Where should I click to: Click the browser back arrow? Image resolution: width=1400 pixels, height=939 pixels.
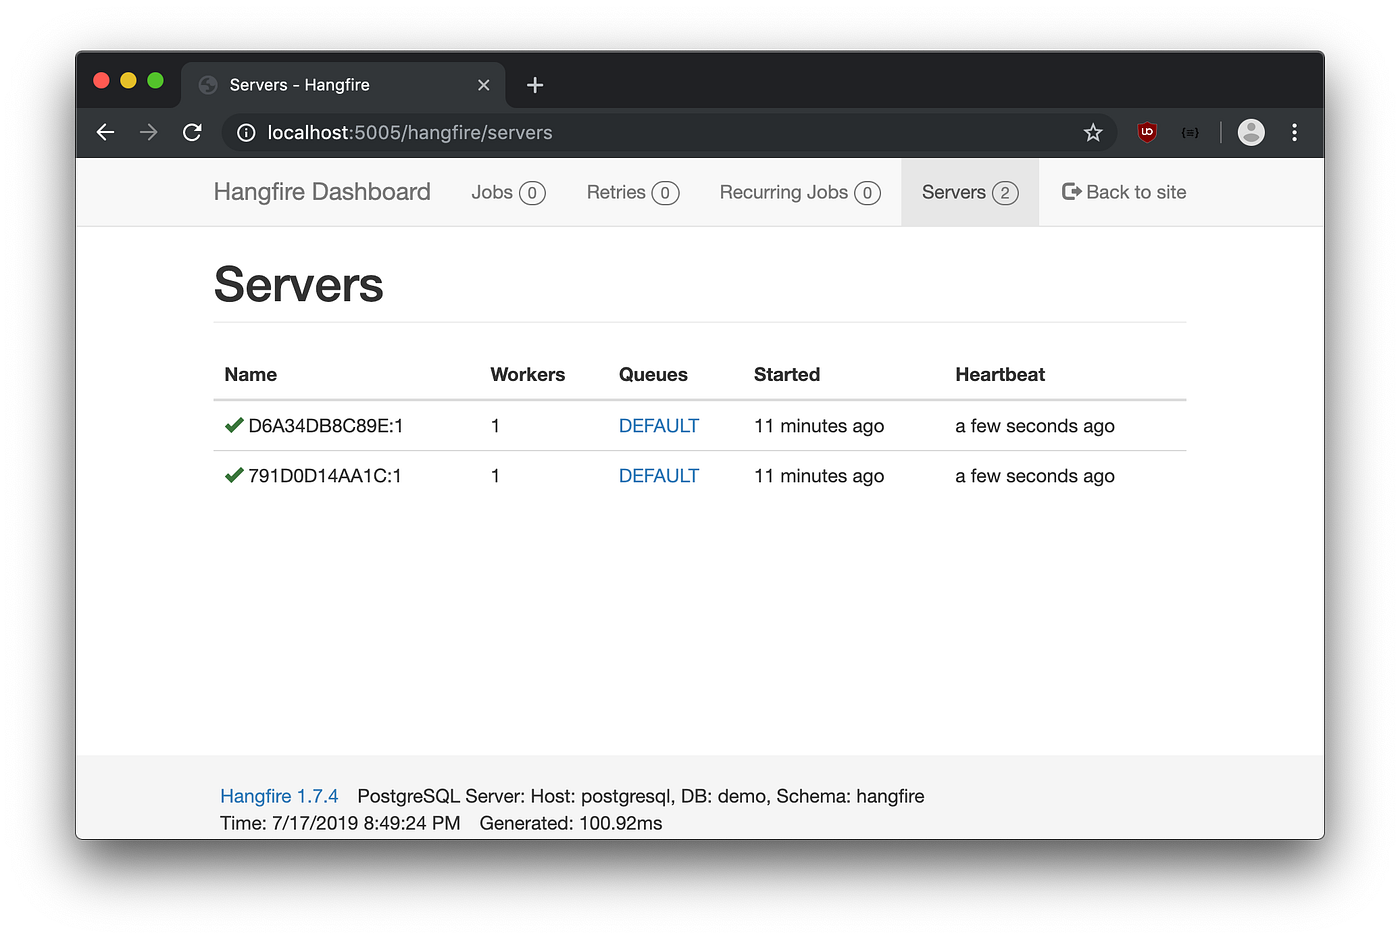point(105,132)
